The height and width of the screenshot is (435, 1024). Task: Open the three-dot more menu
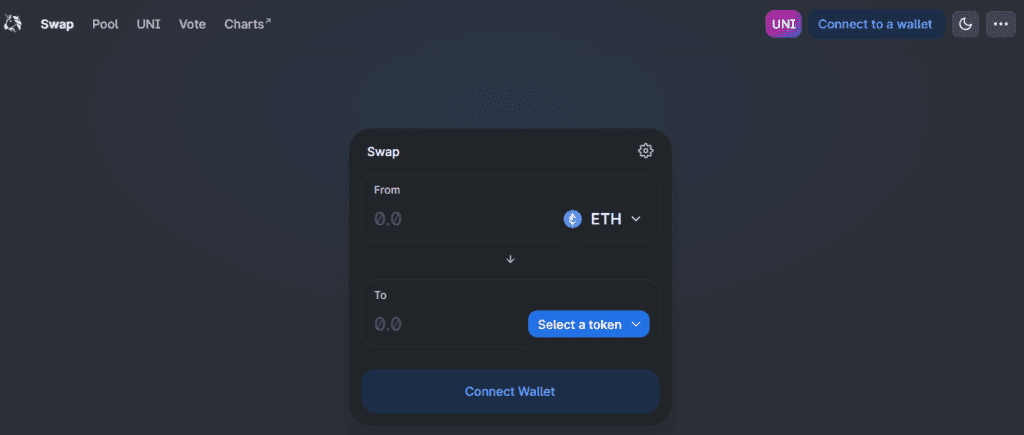pyautogui.click(x=1000, y=24)
